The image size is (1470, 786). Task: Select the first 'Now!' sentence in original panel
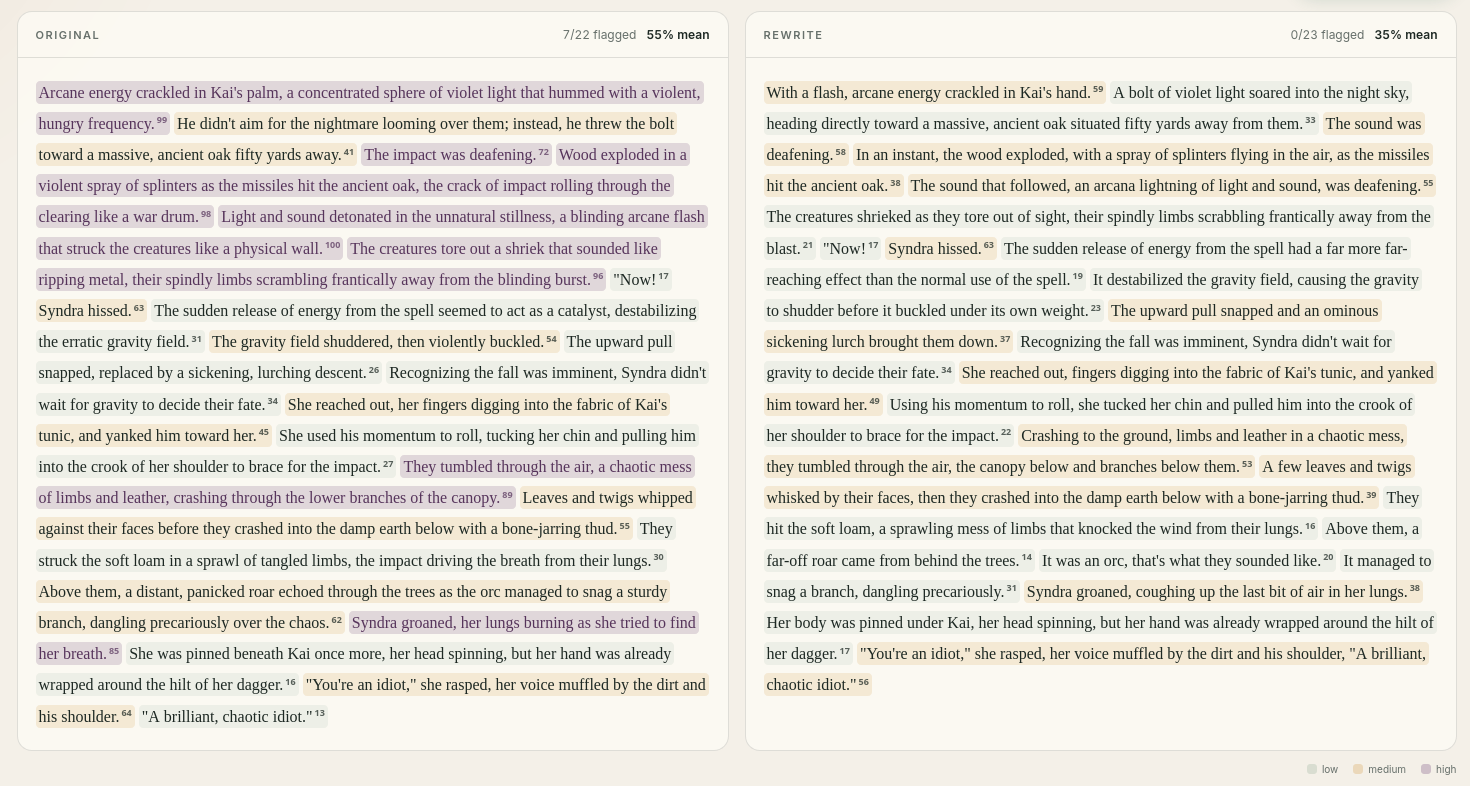[640, 279]
